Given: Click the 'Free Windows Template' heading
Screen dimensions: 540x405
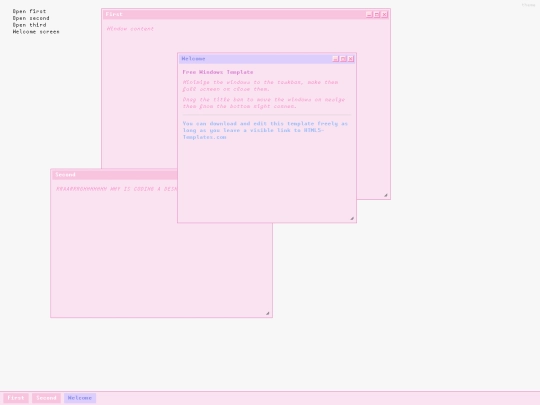Looking at the screenshot, I should coord(218,72).
